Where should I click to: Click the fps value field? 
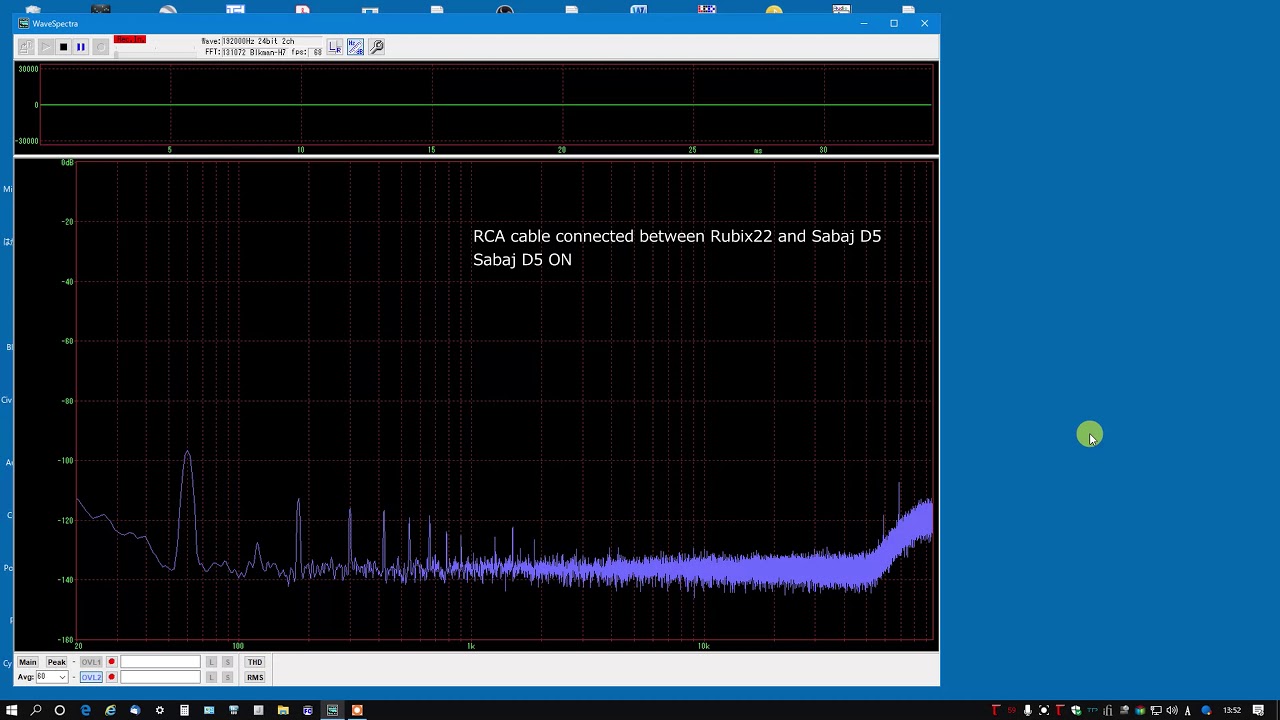pos(317,52)
